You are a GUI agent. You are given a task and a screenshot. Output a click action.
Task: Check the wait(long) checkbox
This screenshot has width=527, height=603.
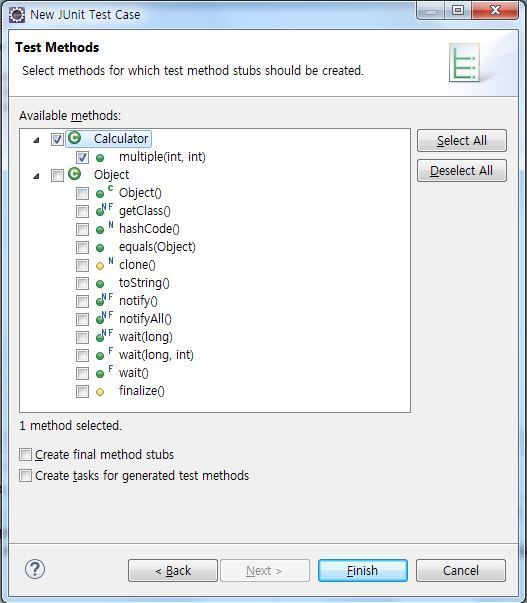[x=82, y=337]
